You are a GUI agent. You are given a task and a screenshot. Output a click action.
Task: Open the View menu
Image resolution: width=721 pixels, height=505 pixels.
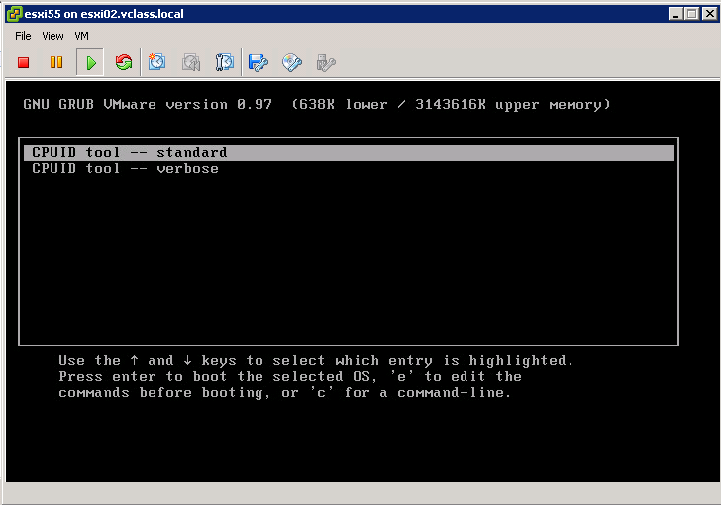[x=53, y=36]
